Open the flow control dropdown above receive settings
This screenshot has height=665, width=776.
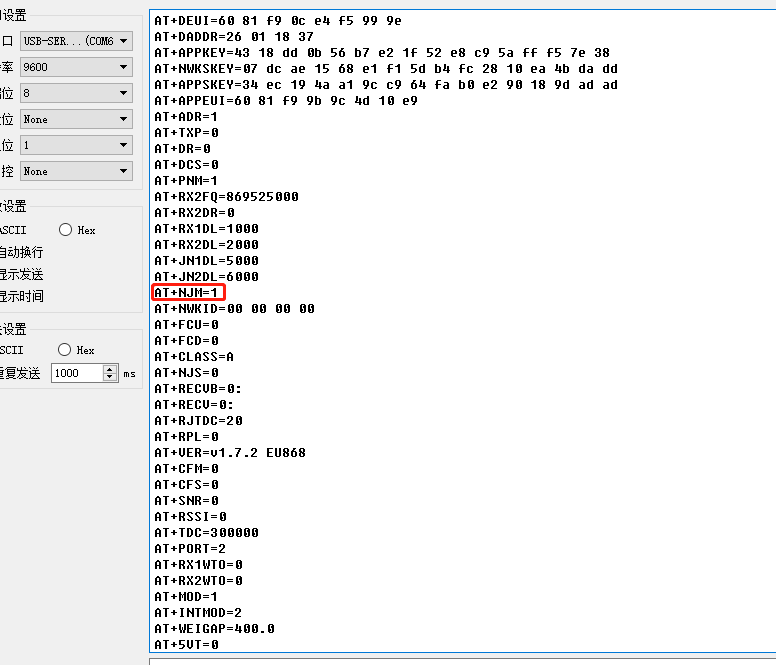(x=76, y=171)
